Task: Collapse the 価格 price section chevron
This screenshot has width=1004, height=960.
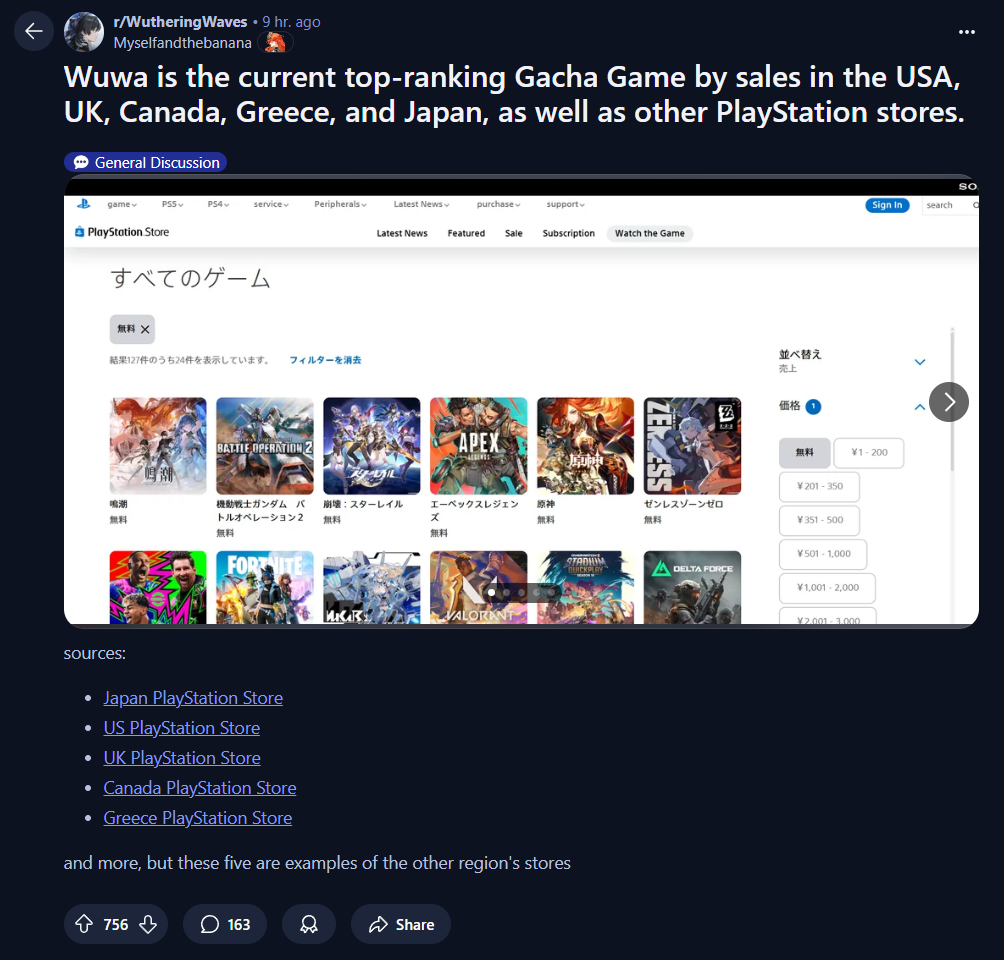Action: coord(919,407)
